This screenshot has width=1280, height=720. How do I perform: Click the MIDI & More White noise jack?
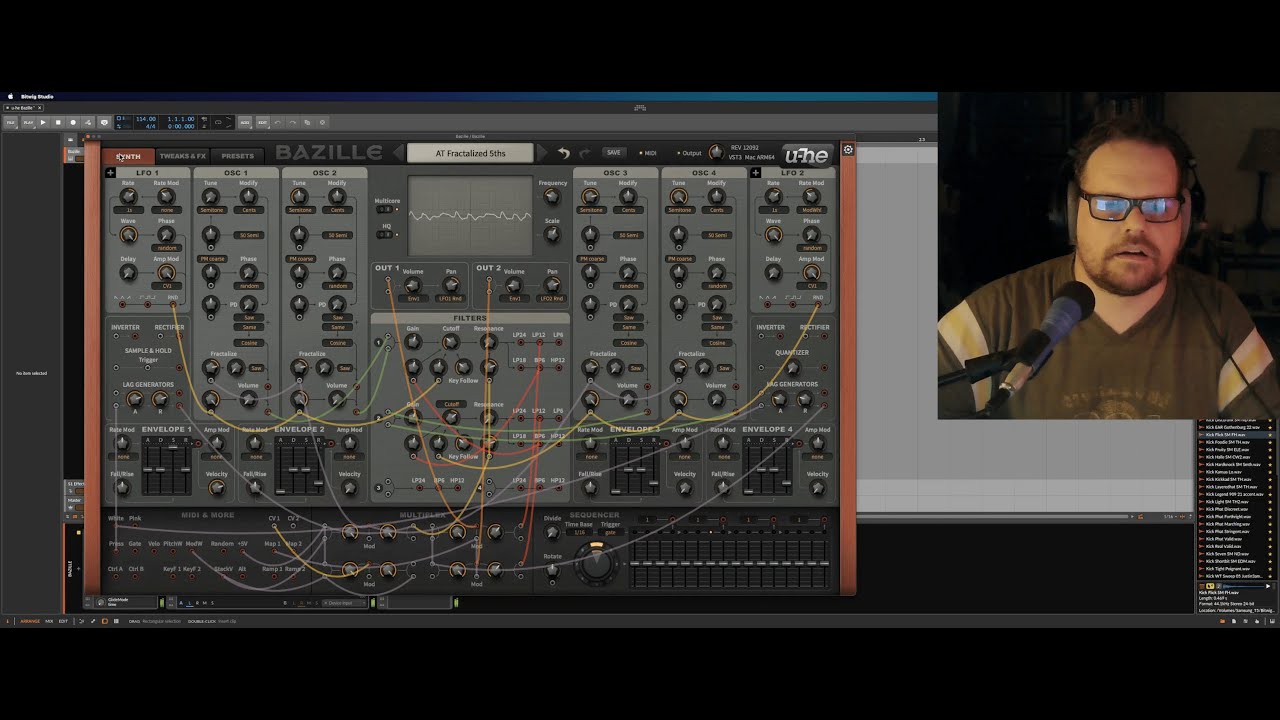[115, 526]
